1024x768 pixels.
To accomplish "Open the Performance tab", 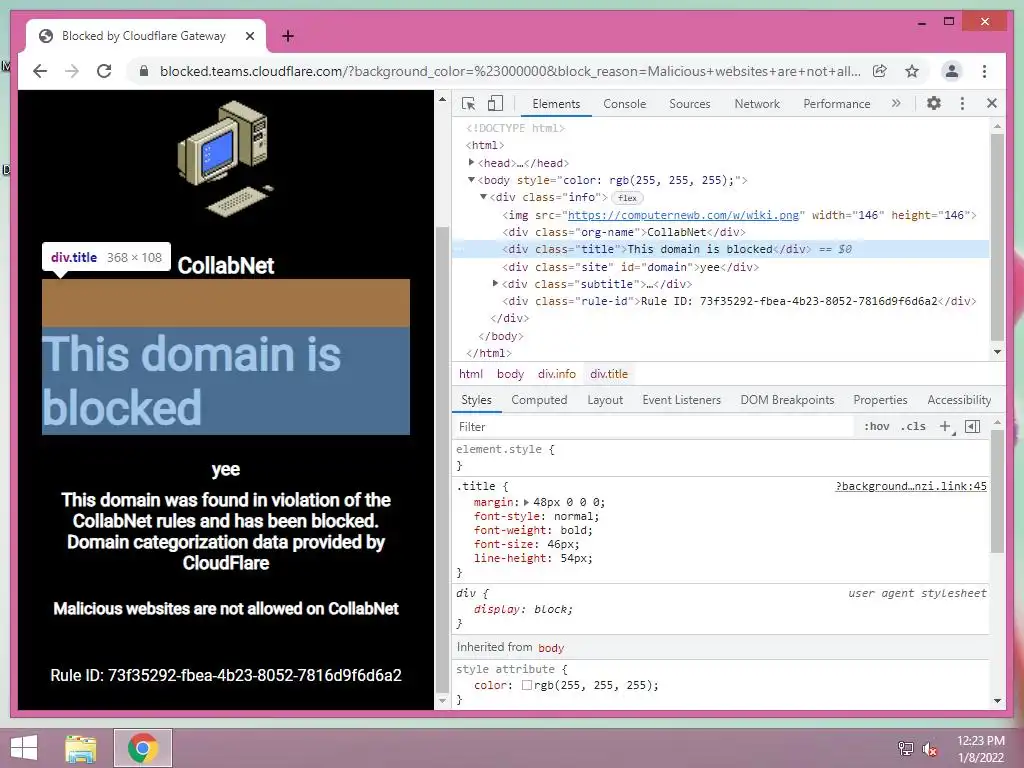I will [837, 104].
